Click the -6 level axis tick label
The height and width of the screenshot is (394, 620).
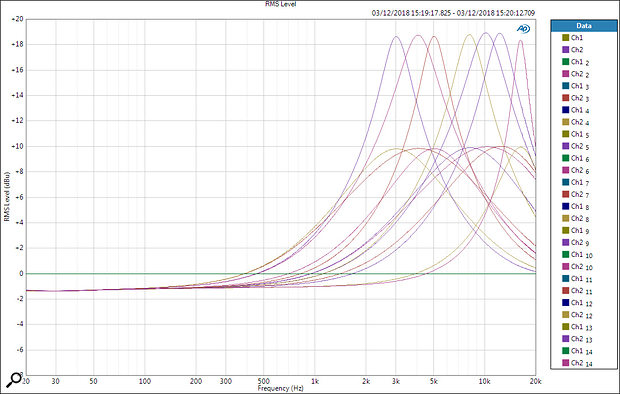(19, 350)
